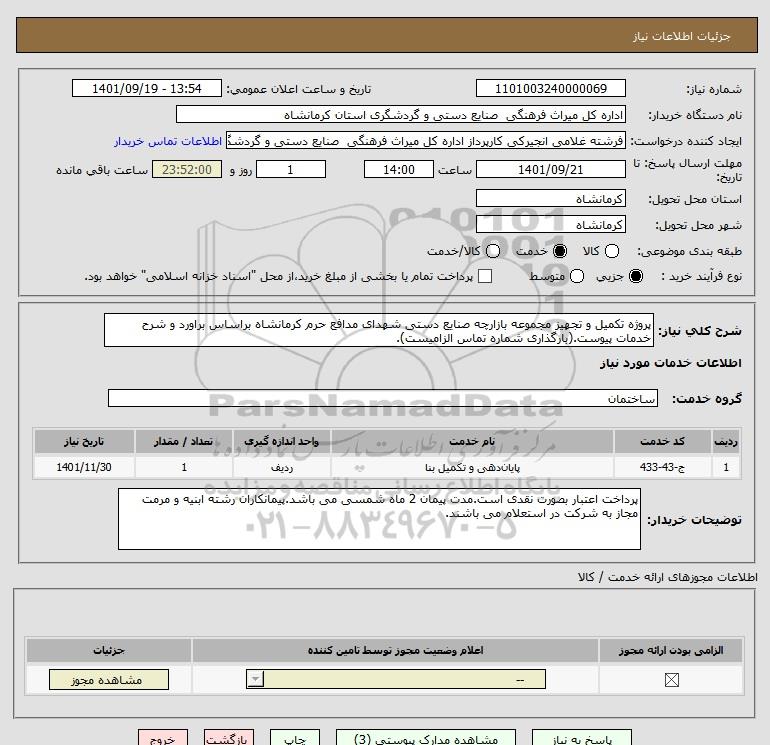Click the توضیحات خریدار text area
This screenshot has width=770, height=745.
tap(379, 519)
